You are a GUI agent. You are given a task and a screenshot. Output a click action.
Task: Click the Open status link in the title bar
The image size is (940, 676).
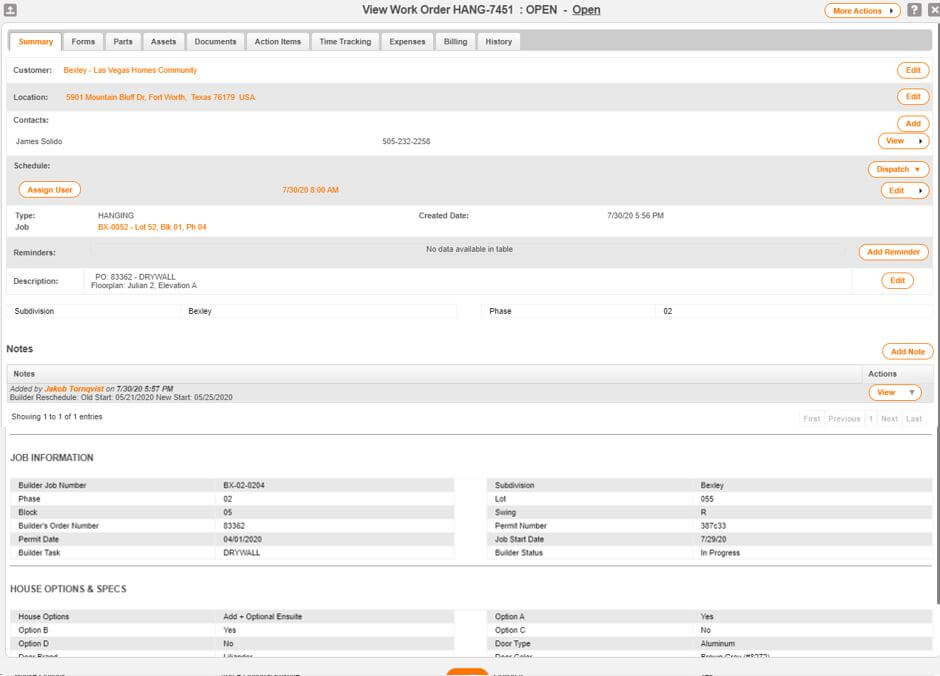(586, 10)
